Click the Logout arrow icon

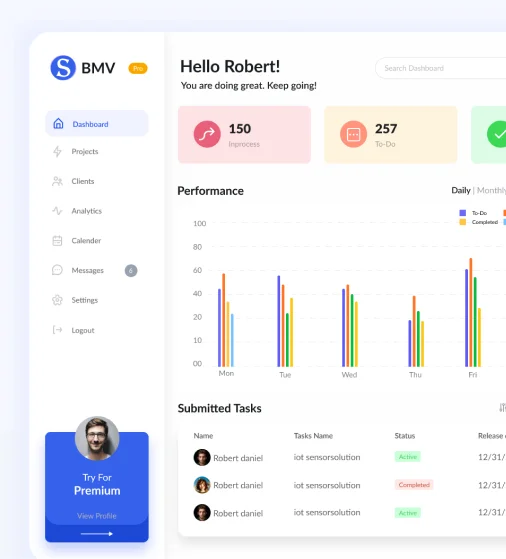click(x=57, y=330)
